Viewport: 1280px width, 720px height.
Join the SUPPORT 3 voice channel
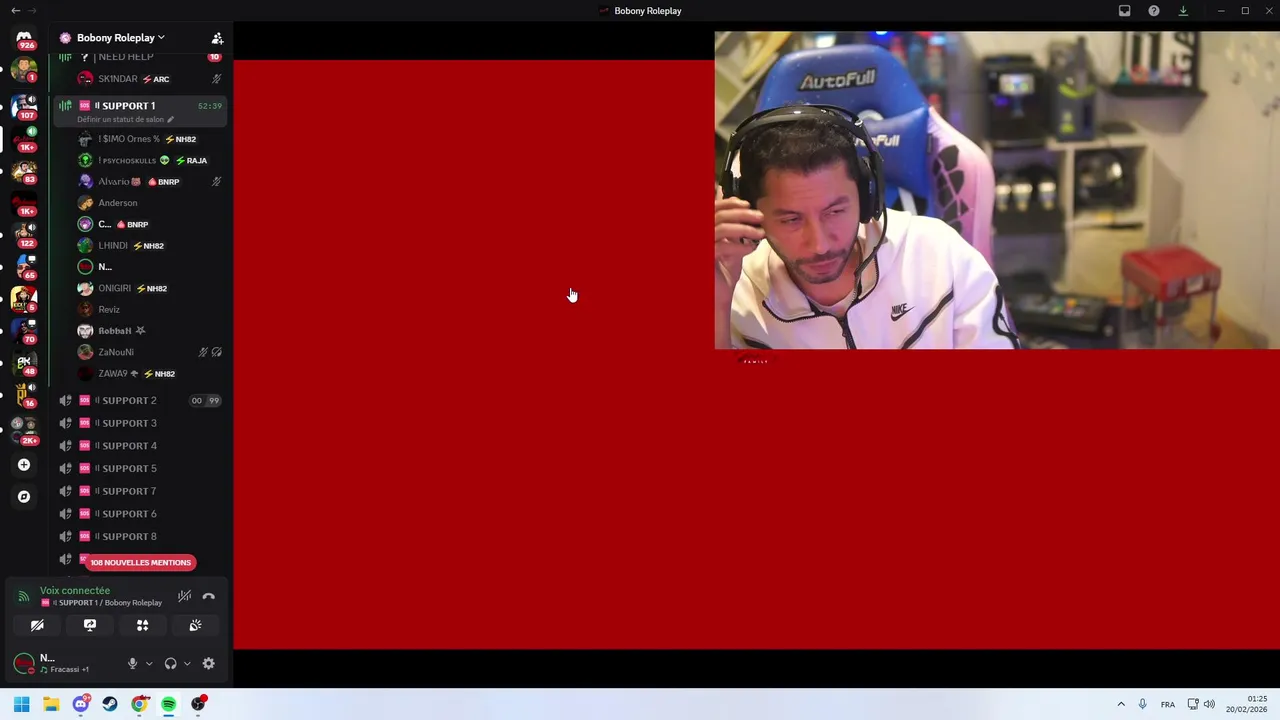(x=139, y=423)
